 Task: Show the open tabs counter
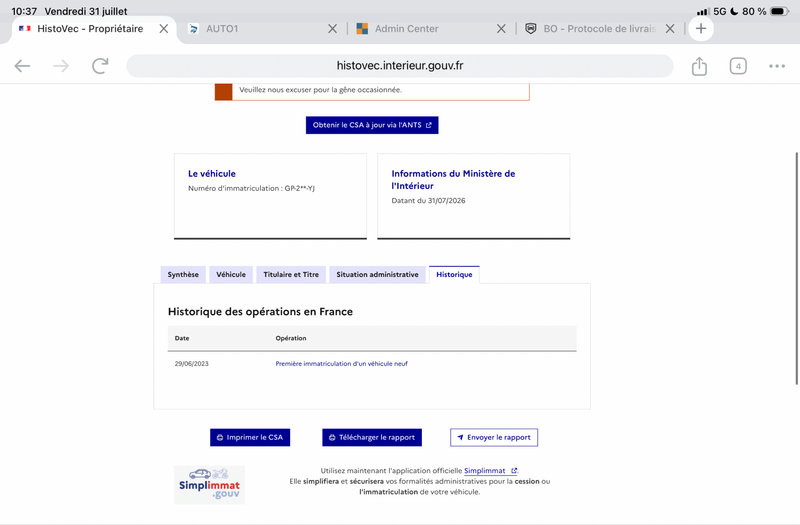pos(738,66)
